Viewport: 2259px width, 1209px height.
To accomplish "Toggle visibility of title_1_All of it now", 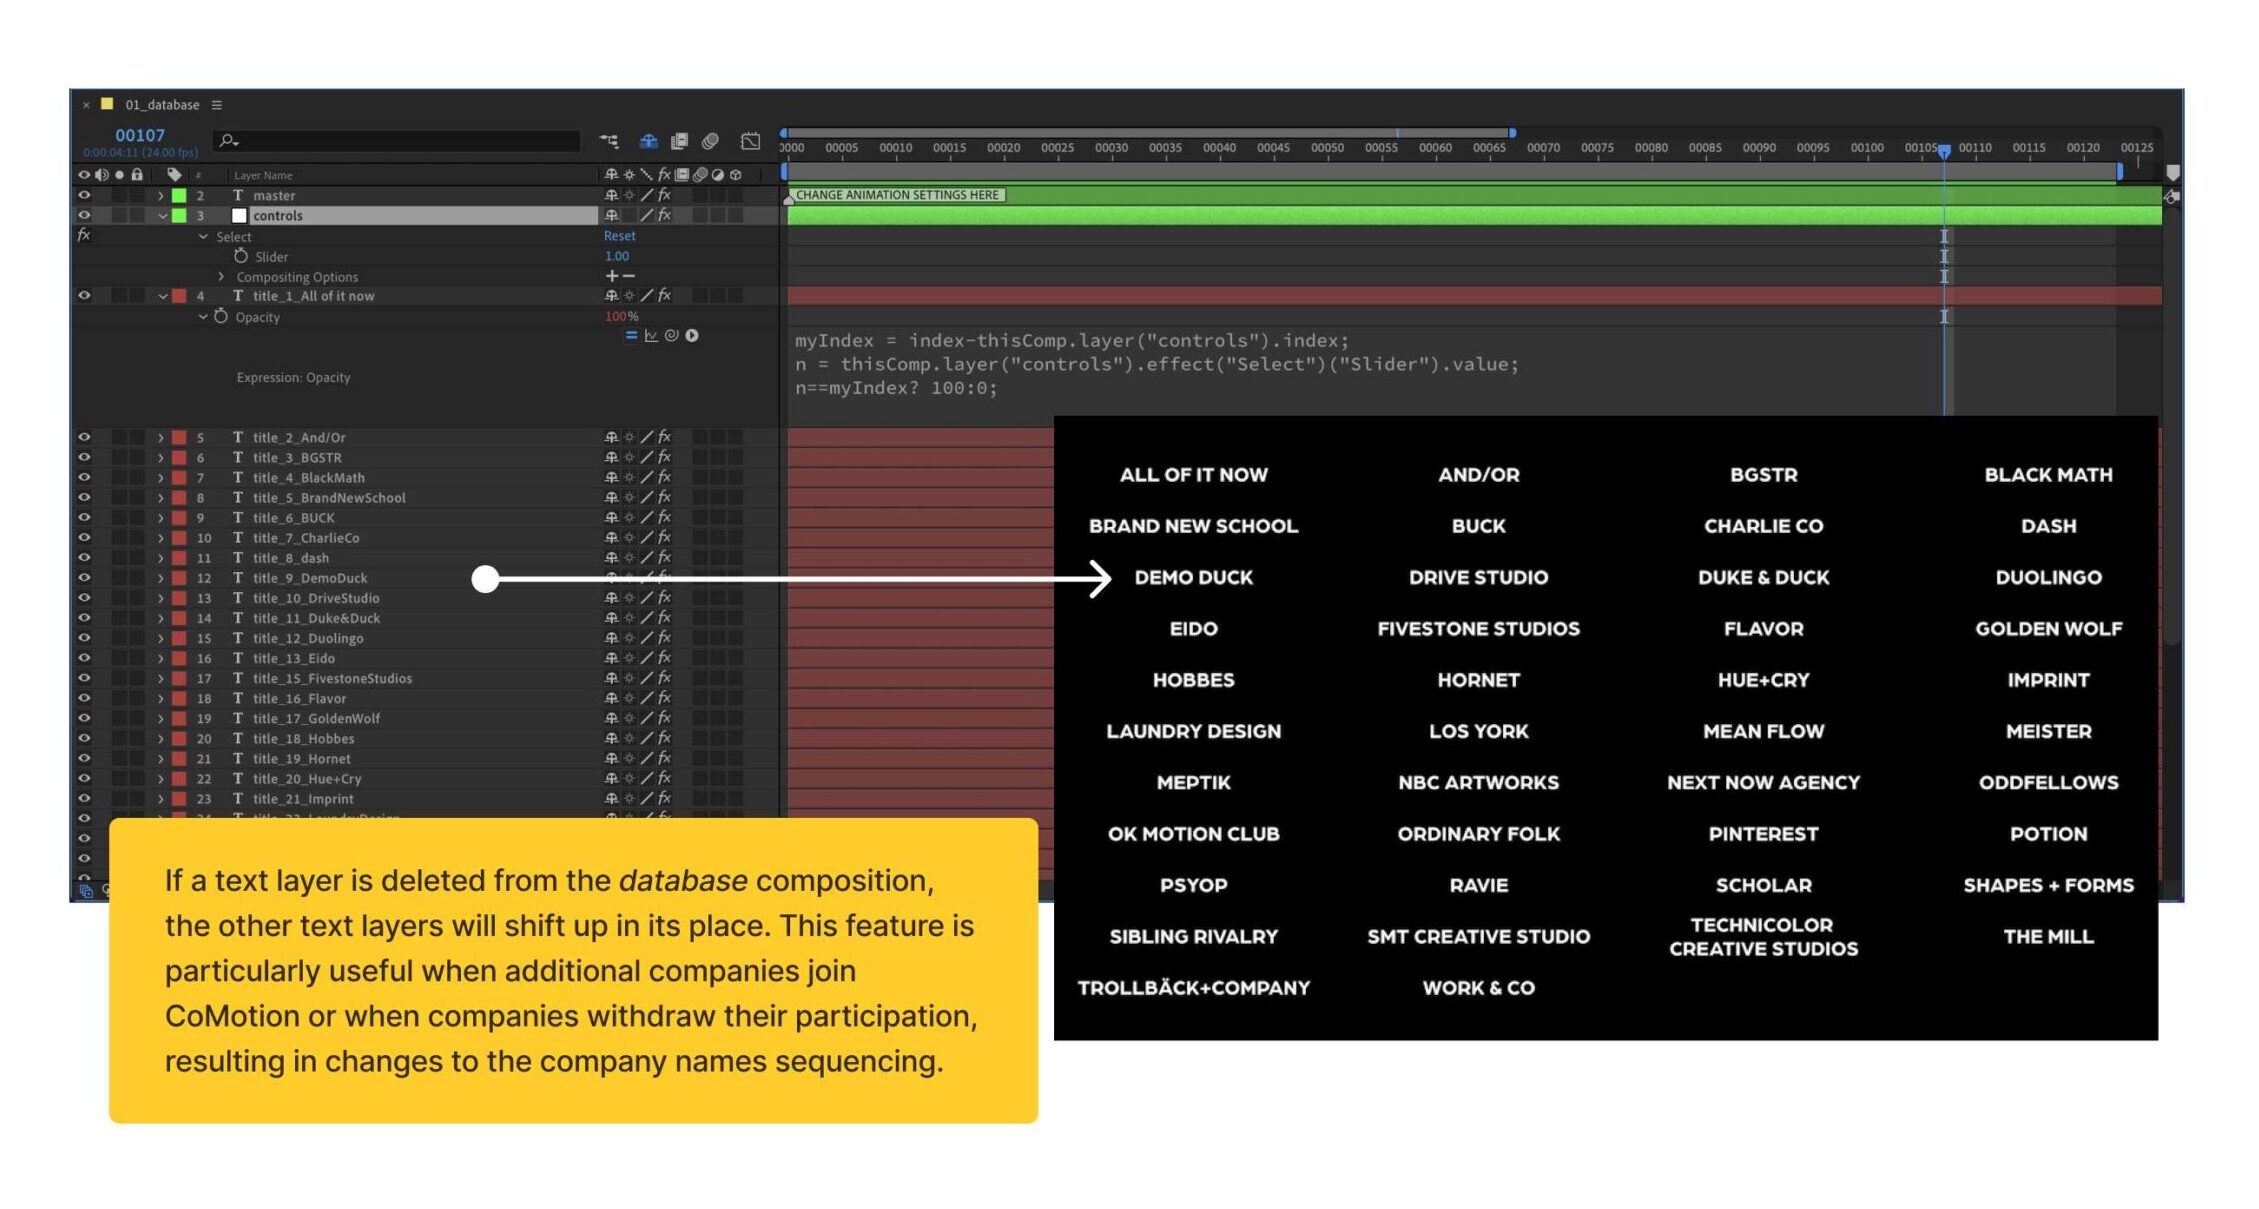I will (84, 296).
